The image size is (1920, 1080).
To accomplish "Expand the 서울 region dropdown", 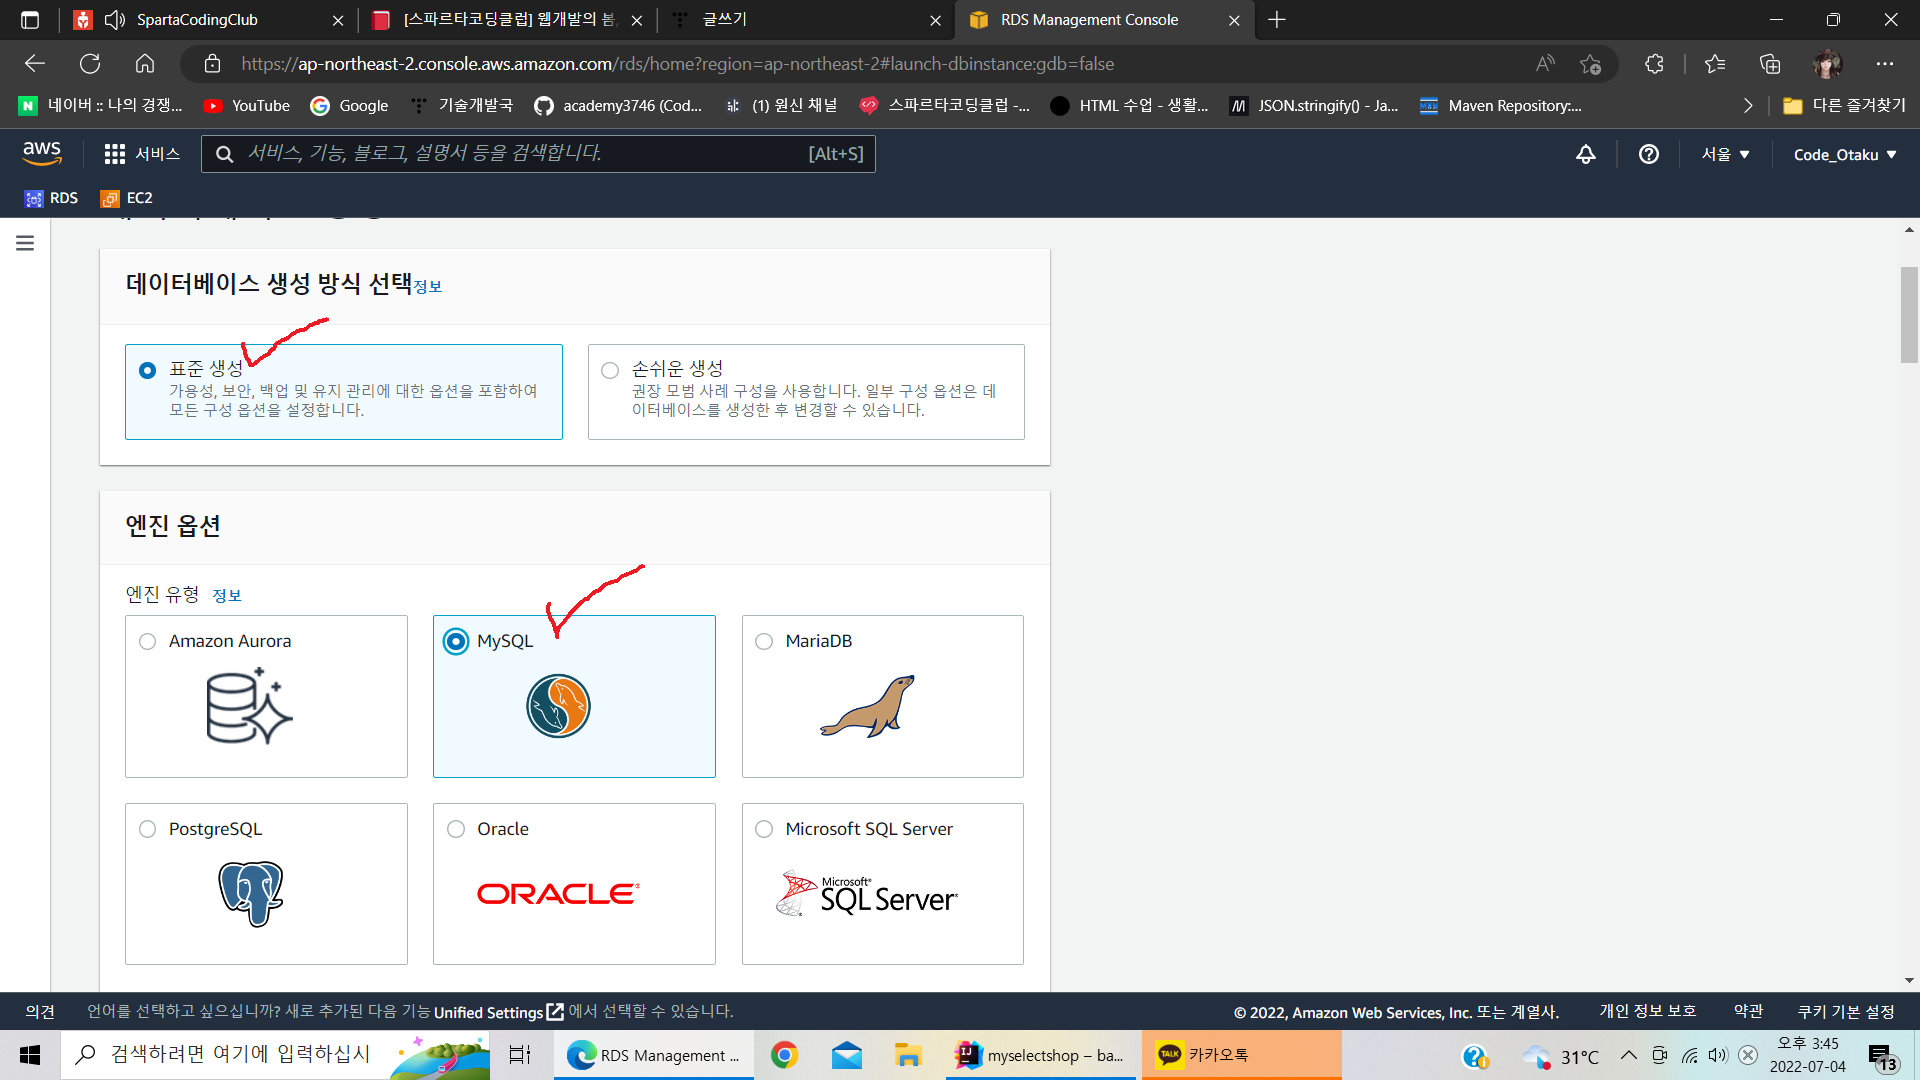I will [x=1726, y=154].
